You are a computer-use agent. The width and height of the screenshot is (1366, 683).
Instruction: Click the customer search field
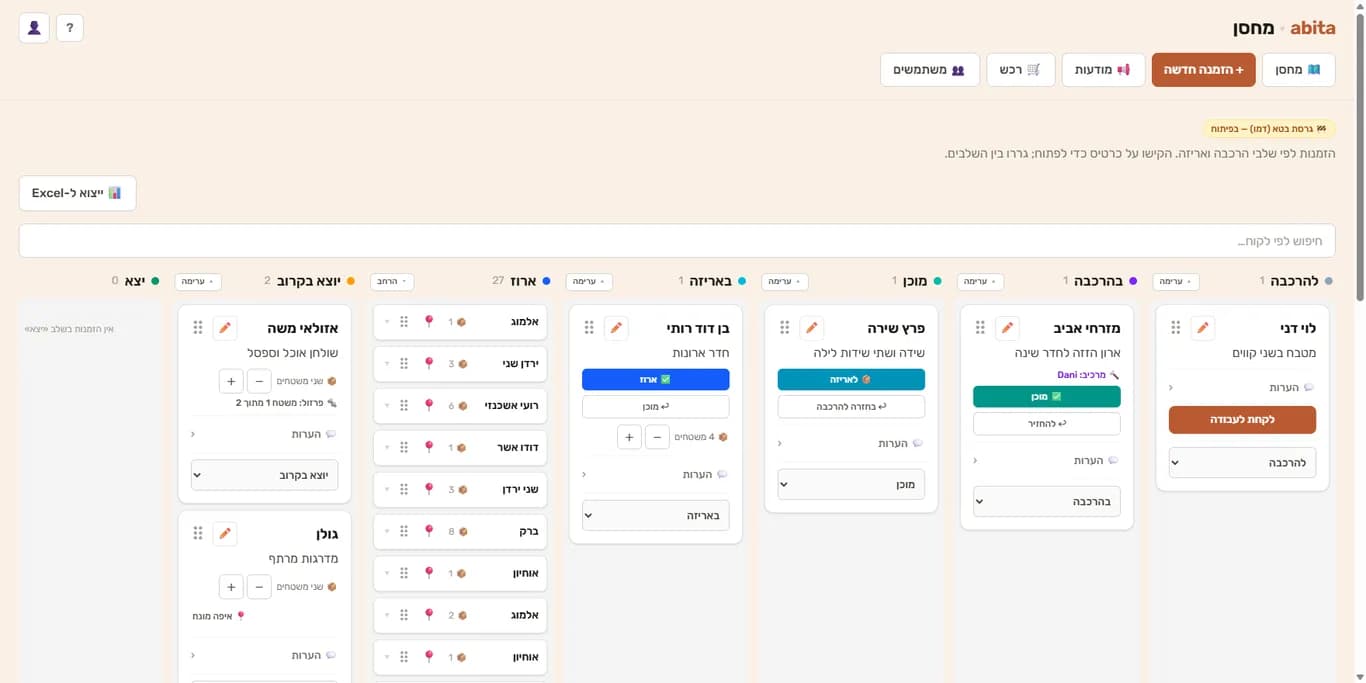(677, 241)
